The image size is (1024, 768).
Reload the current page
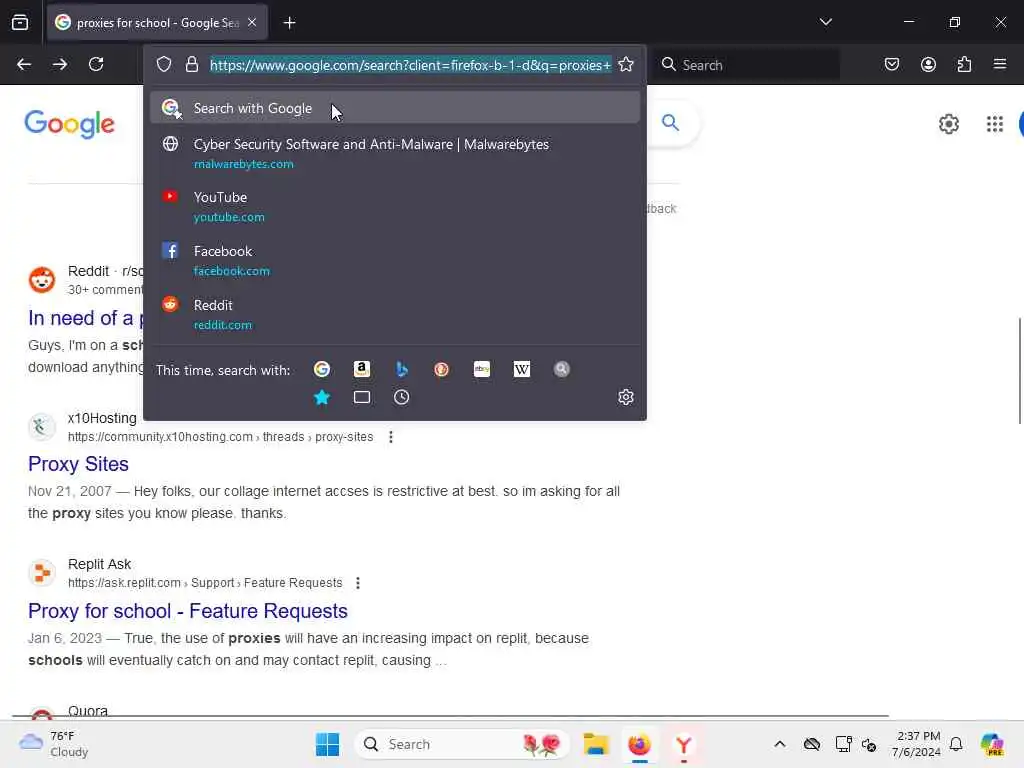pos(96,64)
